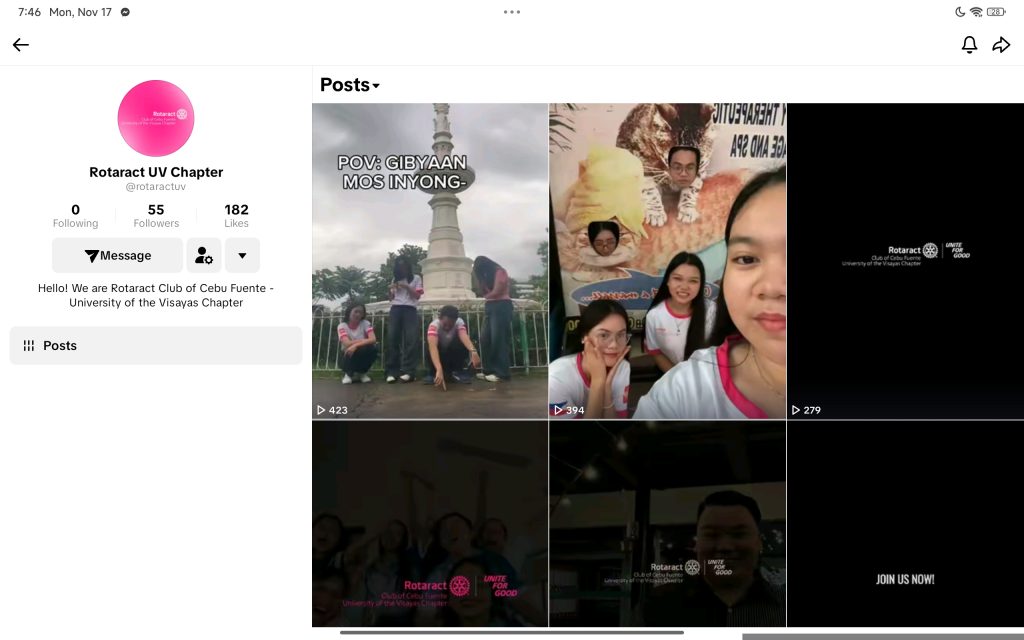Screen dimensions: 1024x640
Task: Tap the share arrow icon
Action: pyautogui.click(x=1001, y=45)
